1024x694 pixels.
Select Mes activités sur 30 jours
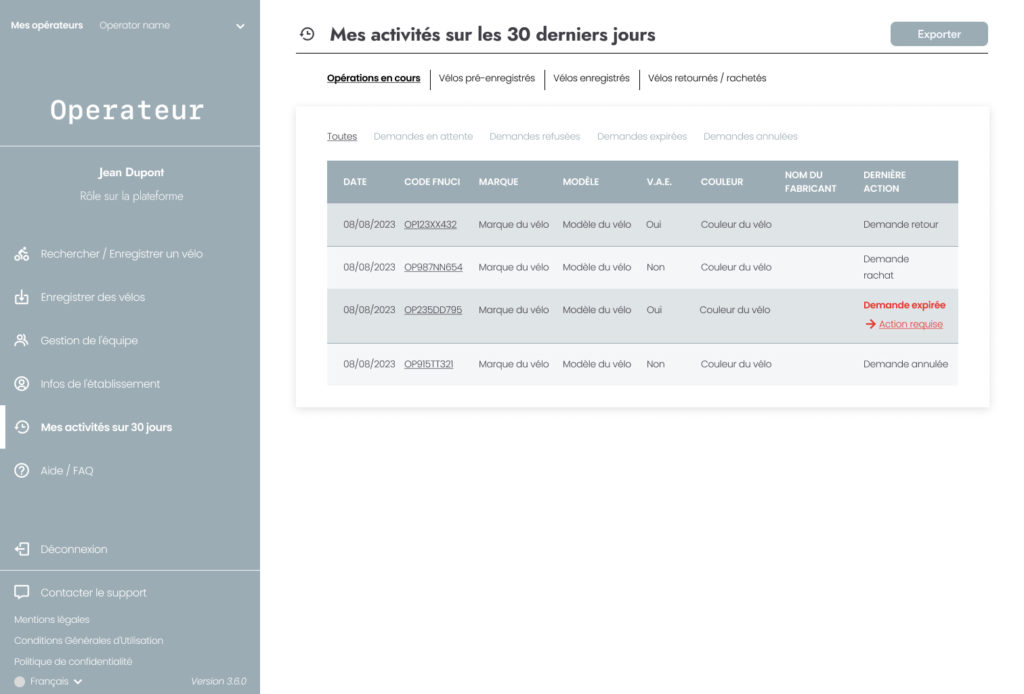point(106,427)
